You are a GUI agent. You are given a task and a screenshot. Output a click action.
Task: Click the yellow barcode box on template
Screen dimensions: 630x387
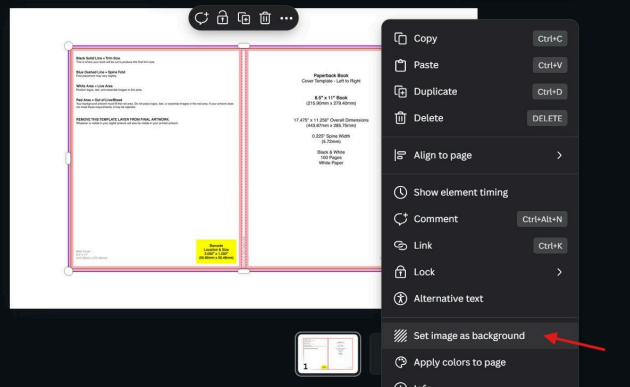(216, 252)
